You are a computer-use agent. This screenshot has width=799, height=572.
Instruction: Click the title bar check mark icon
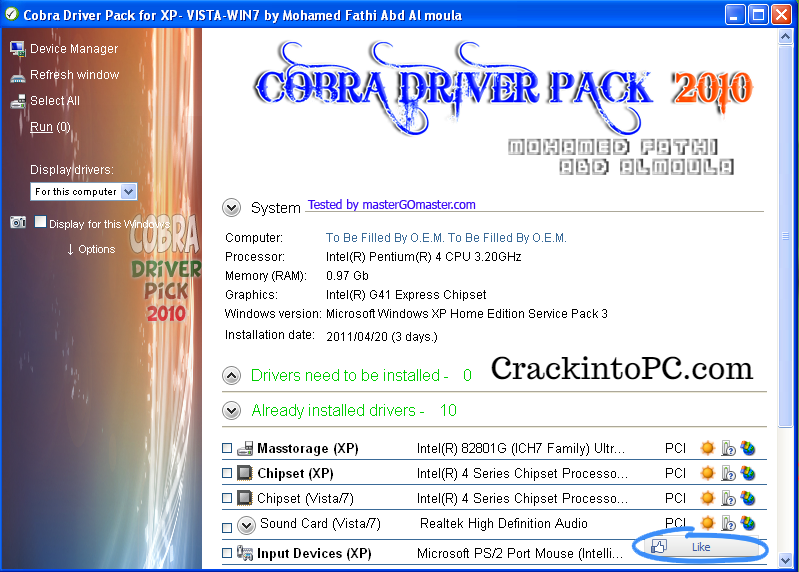pos(11,14)
